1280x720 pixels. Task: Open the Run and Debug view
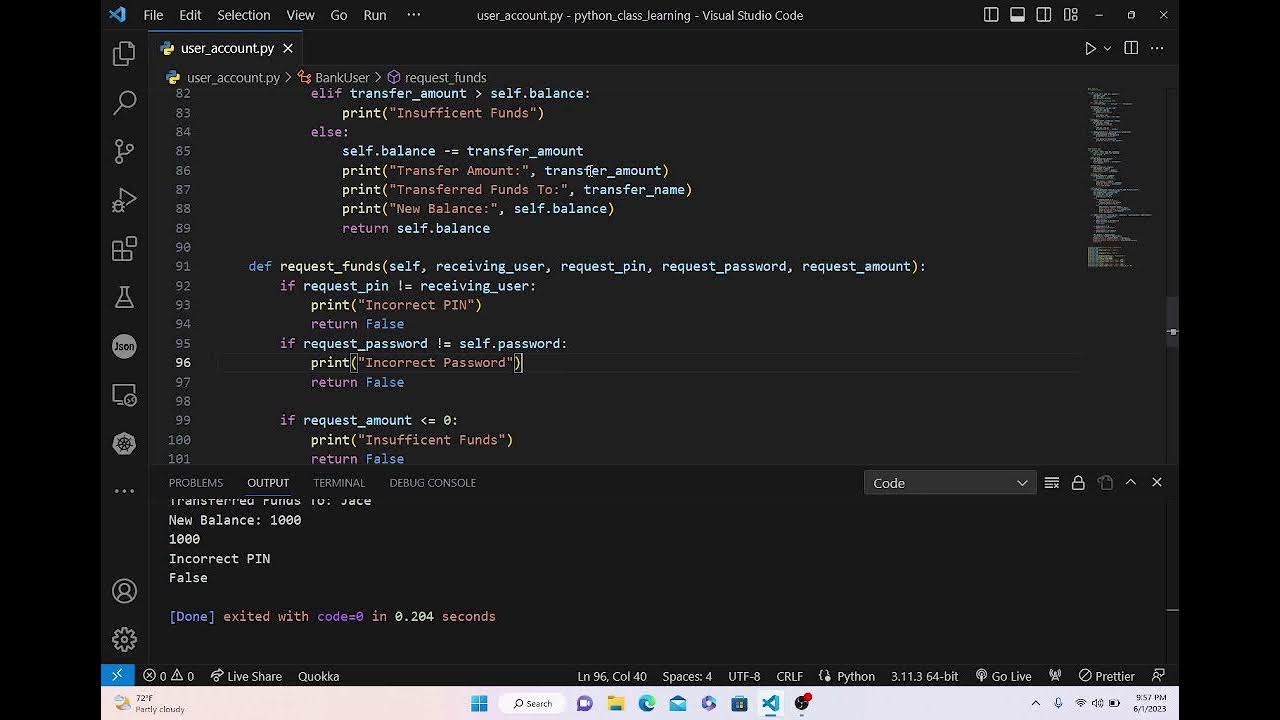pyautogui.click(x=124, y=199)
